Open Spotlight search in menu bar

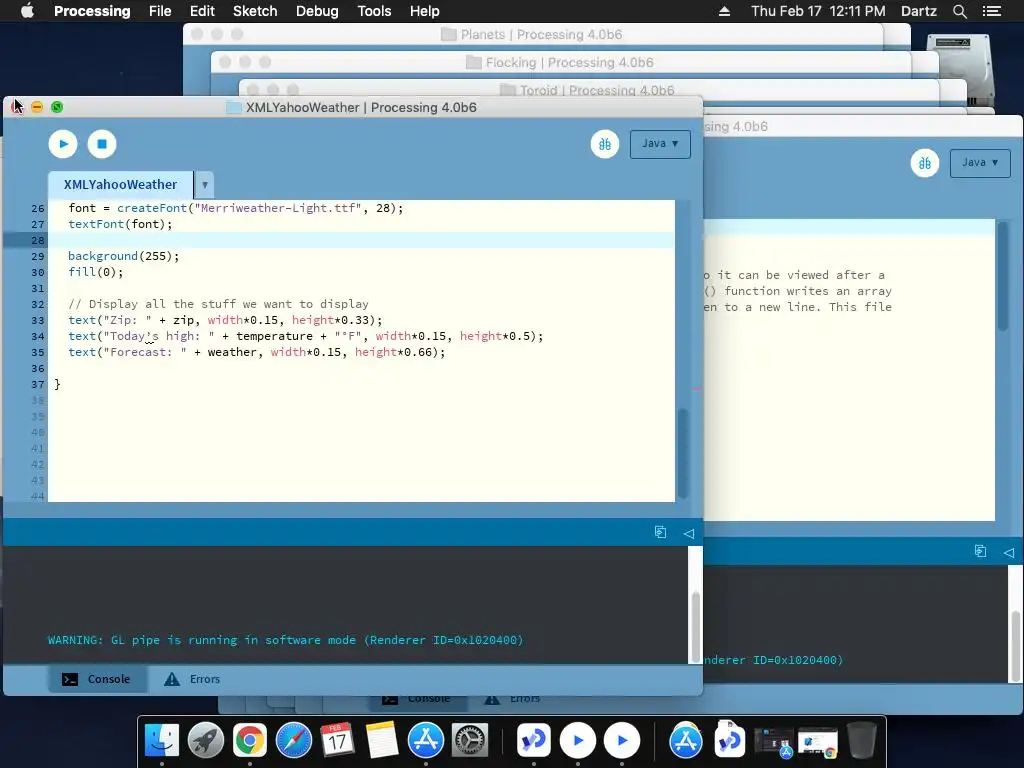(x=959, y=11)
